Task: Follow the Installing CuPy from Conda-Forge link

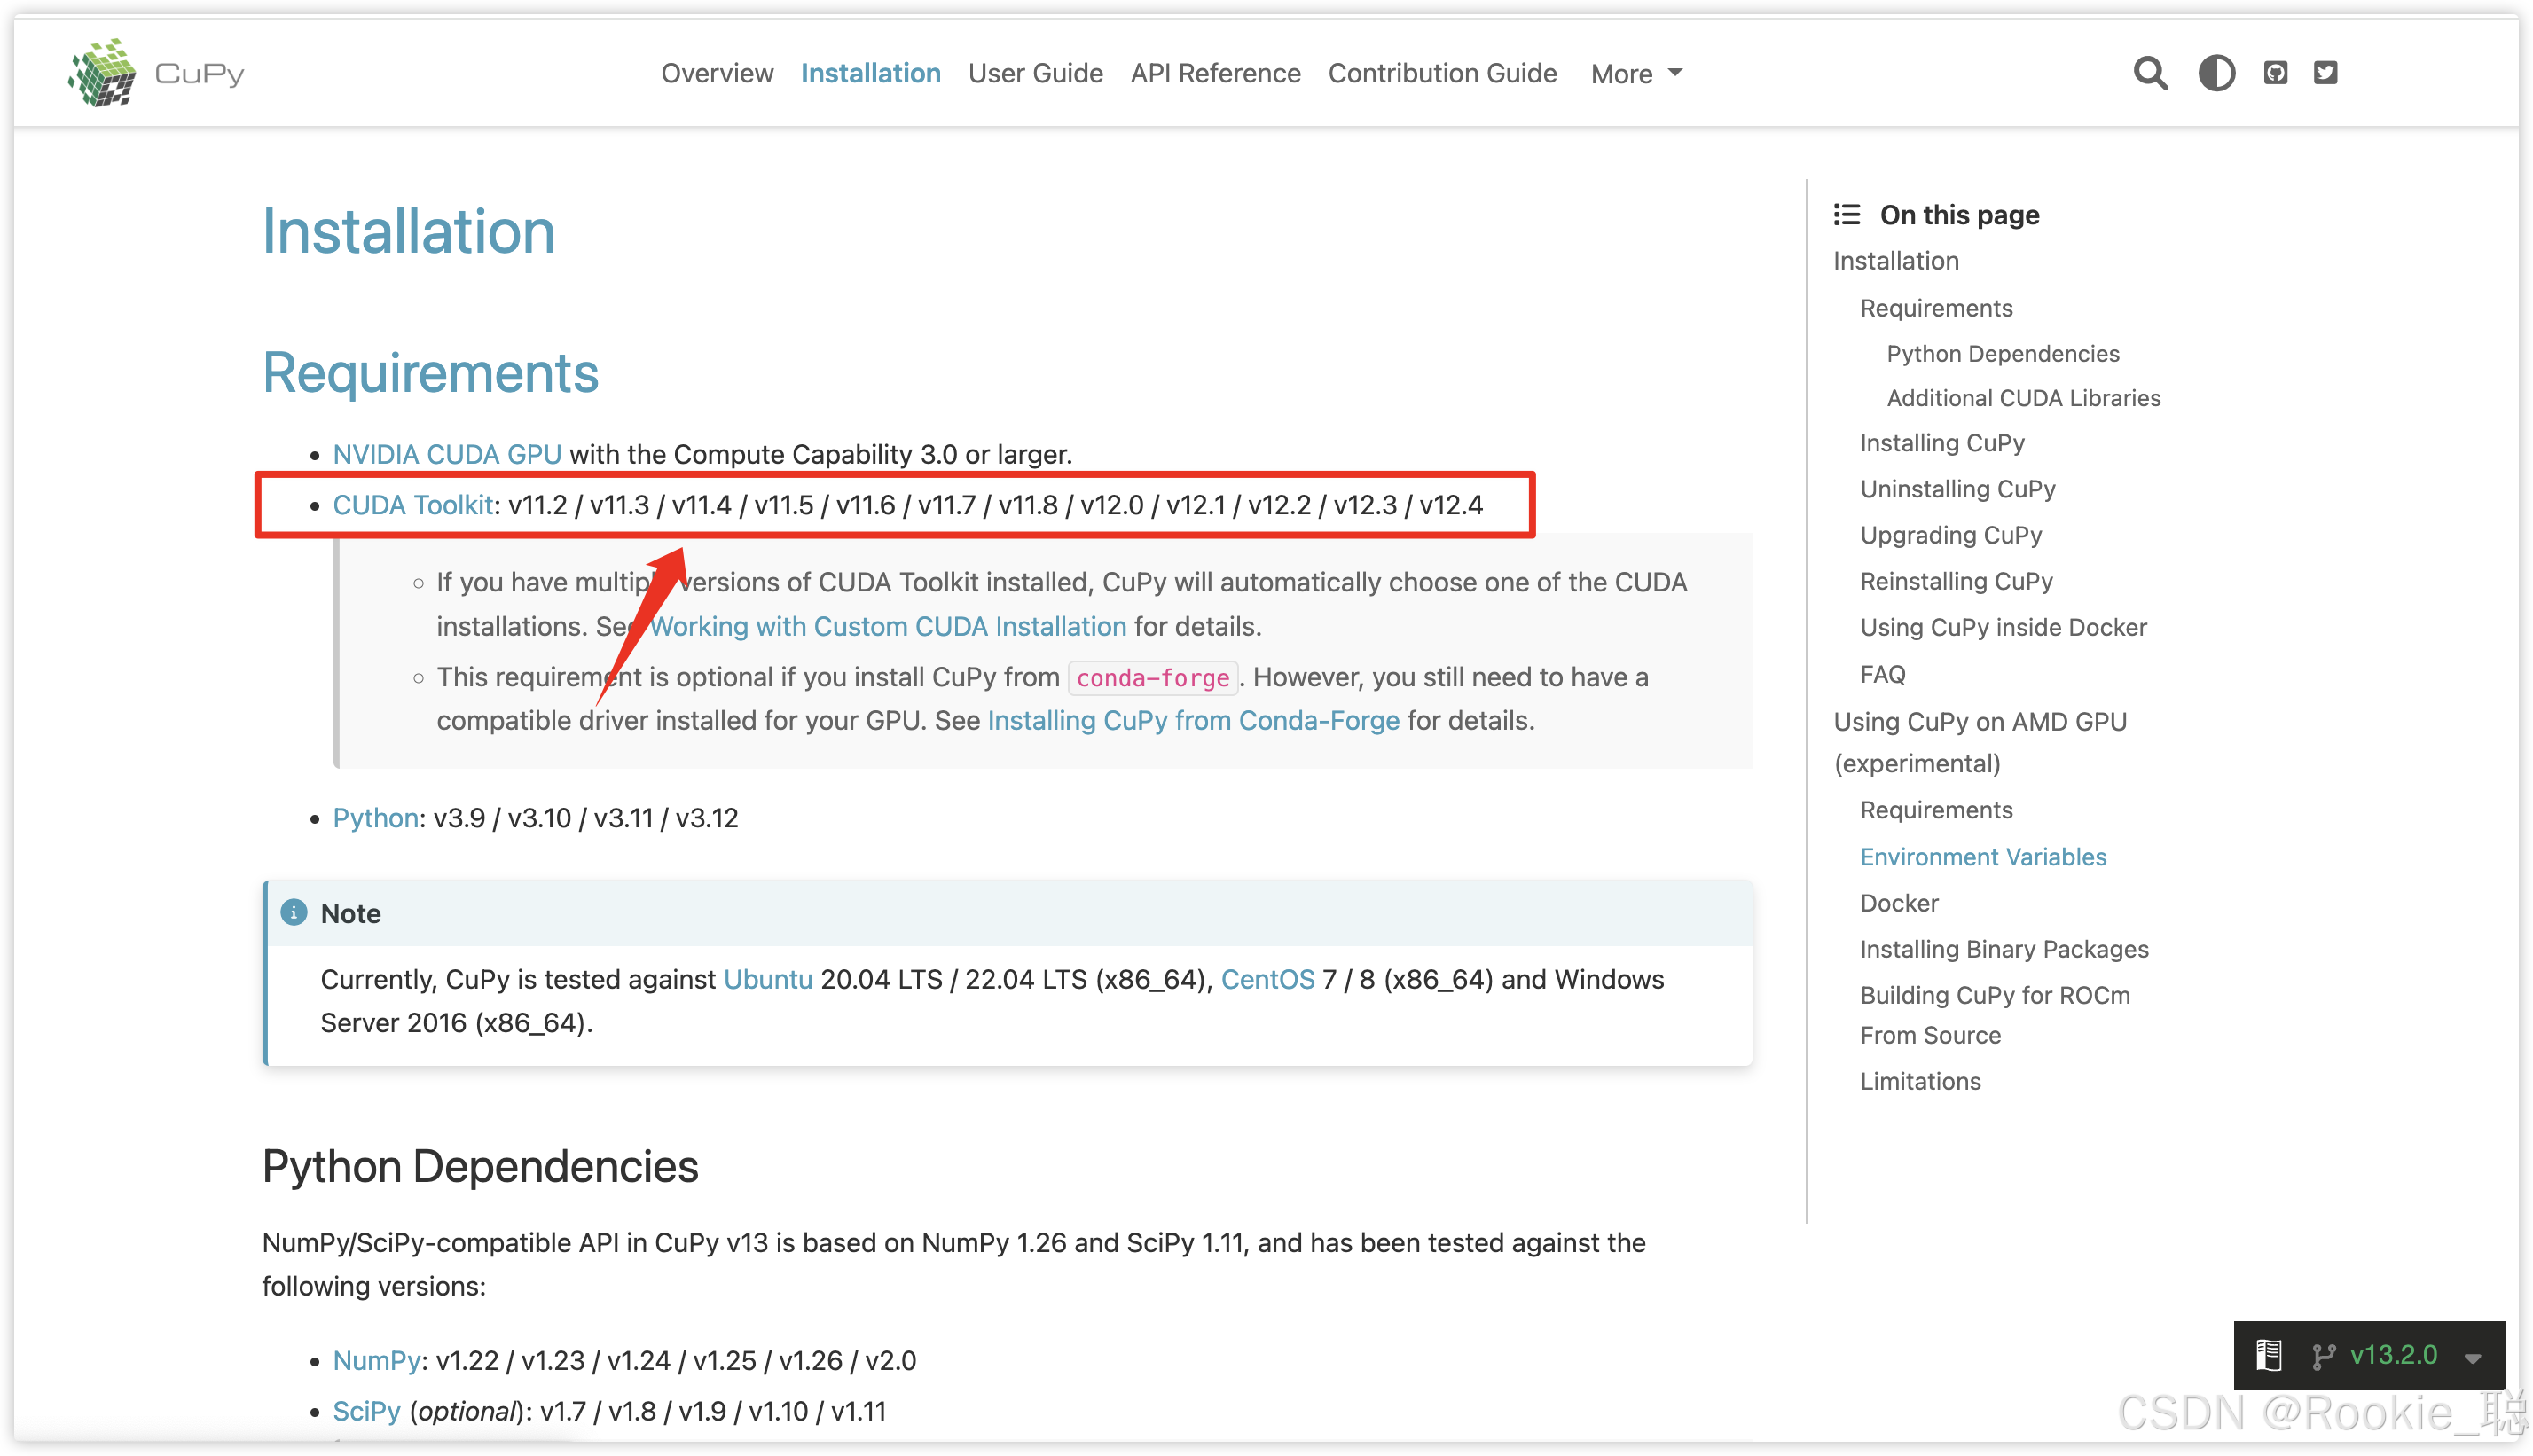Action: (1193, 721)
